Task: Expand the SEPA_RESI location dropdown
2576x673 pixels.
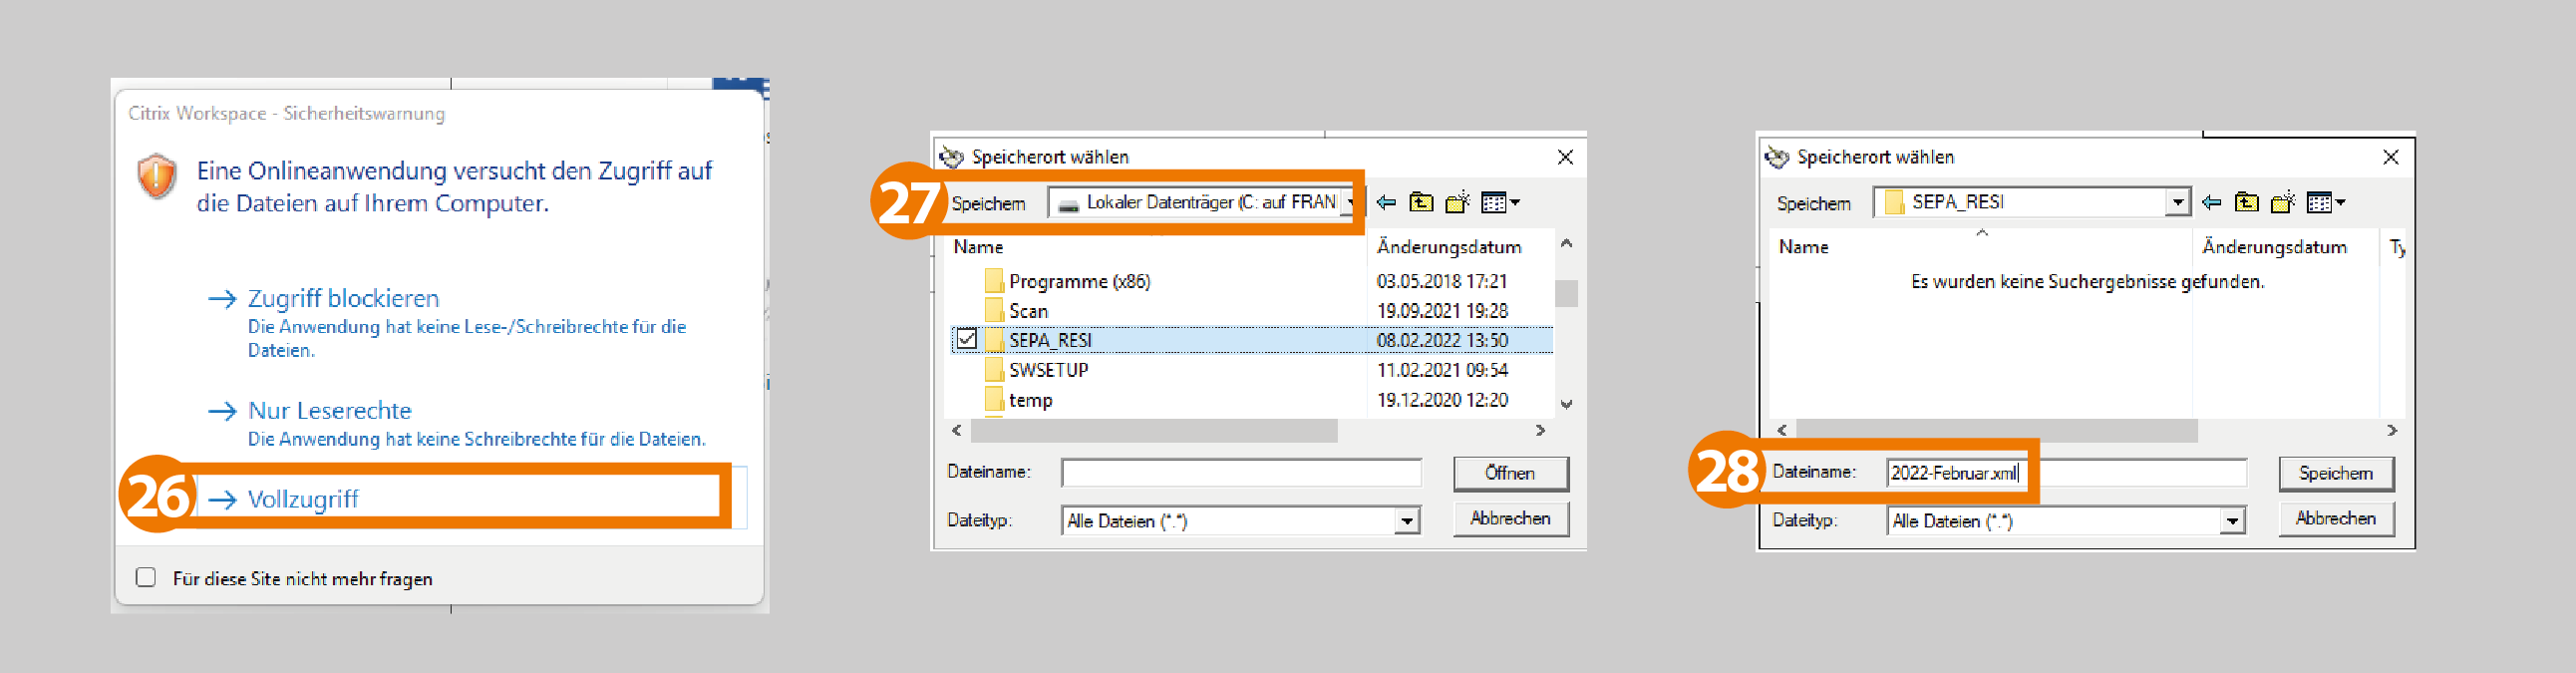Action: click(2177, 203)
